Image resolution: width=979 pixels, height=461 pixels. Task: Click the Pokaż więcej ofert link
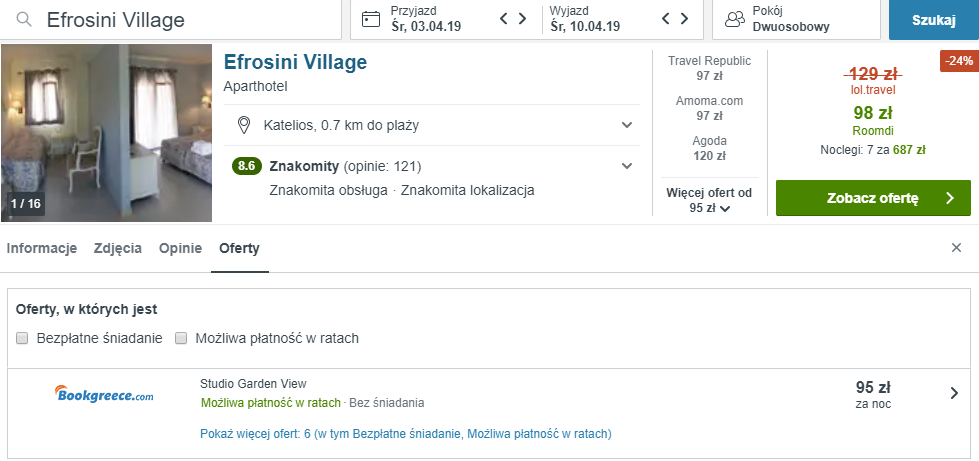coord(406,434)
